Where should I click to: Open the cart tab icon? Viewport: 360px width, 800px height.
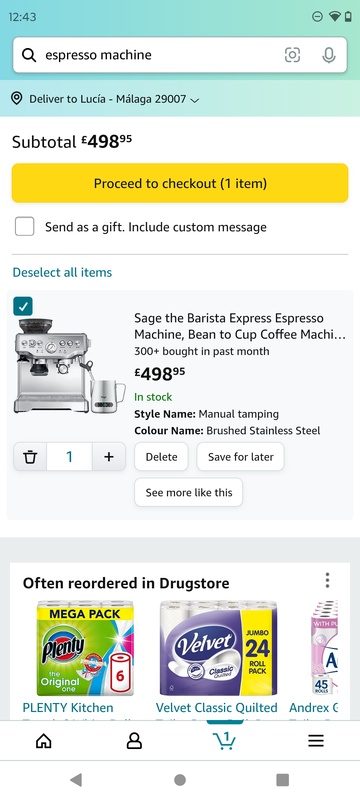tap(224, 741)
